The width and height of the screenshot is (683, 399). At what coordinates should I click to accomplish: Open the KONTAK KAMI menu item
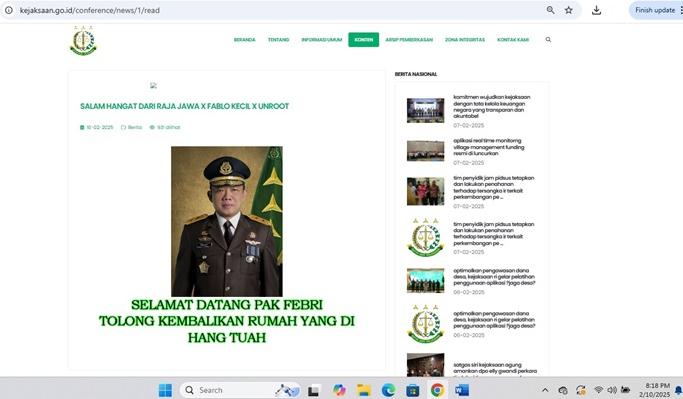pos(513,40)
